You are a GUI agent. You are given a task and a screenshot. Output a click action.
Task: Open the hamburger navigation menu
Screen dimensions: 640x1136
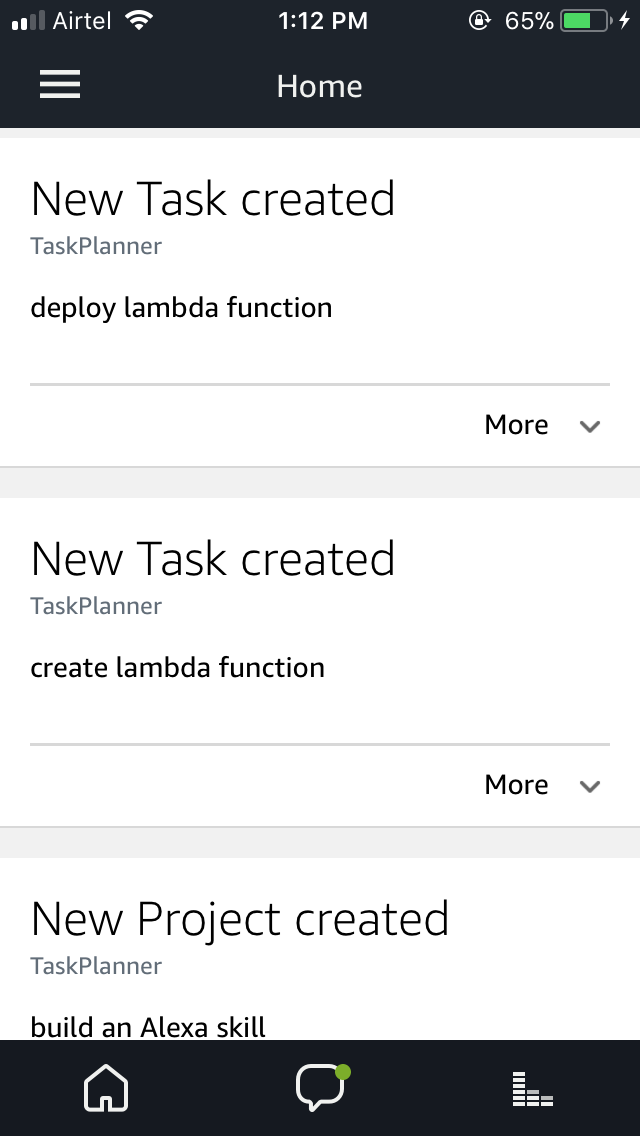click(x=59, y=85)
